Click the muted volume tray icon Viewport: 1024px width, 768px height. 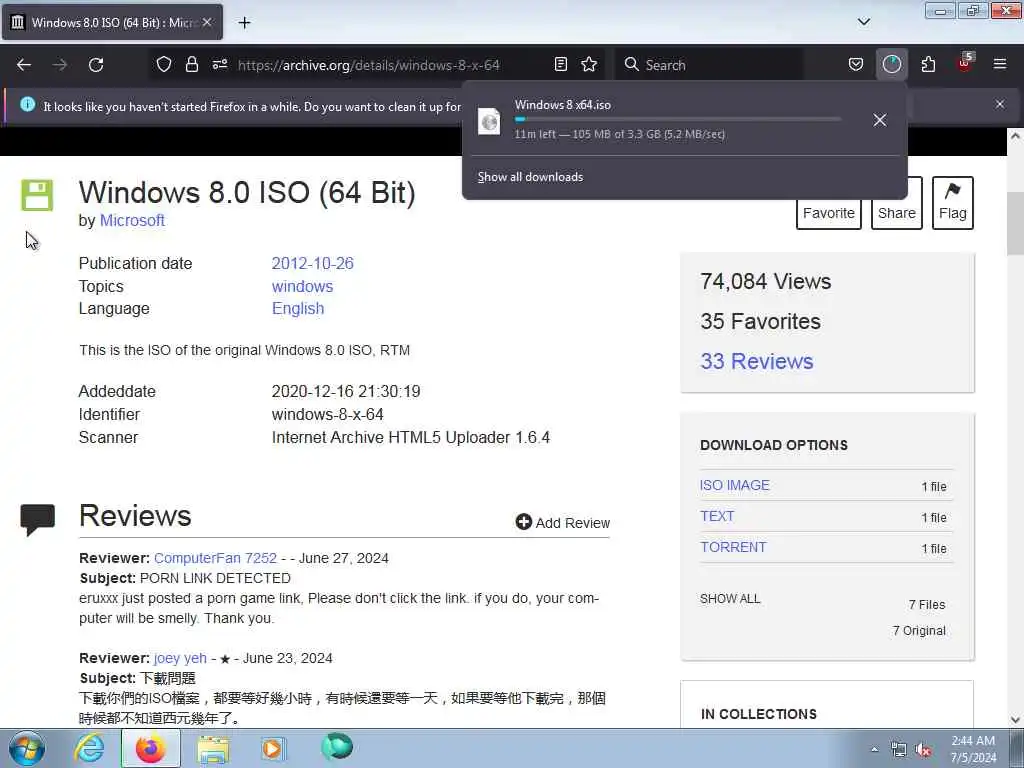(x=923, y=750)
